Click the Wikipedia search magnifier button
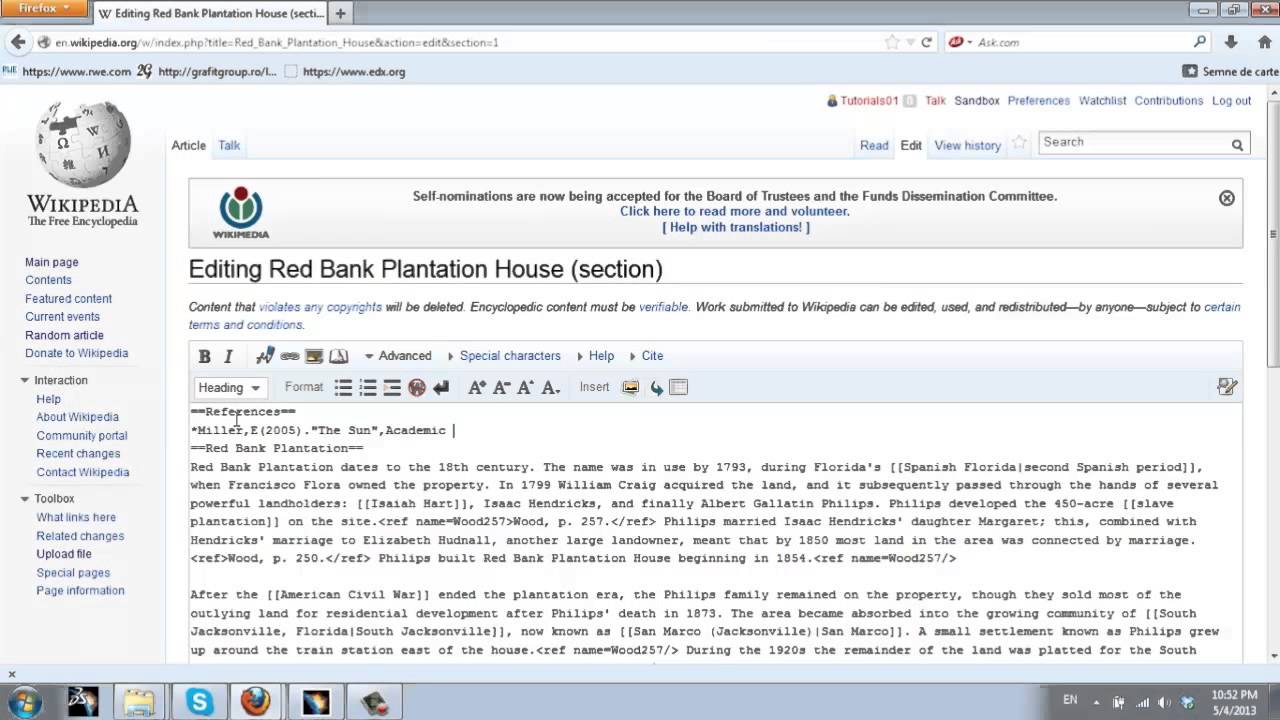Image resolution: width=1280 pixels, height=720 pixels. (1237, 144)
